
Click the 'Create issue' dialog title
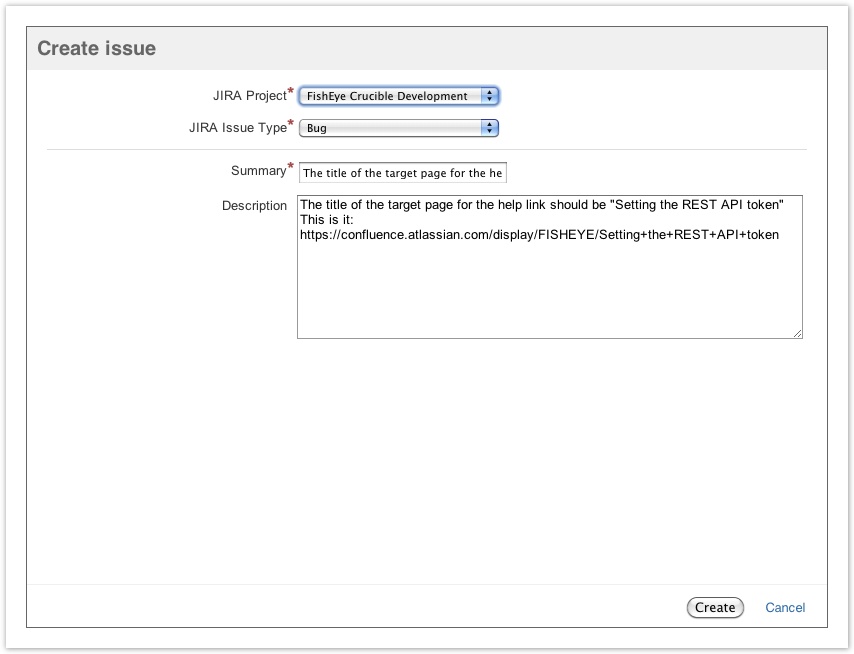click(96, 48)
